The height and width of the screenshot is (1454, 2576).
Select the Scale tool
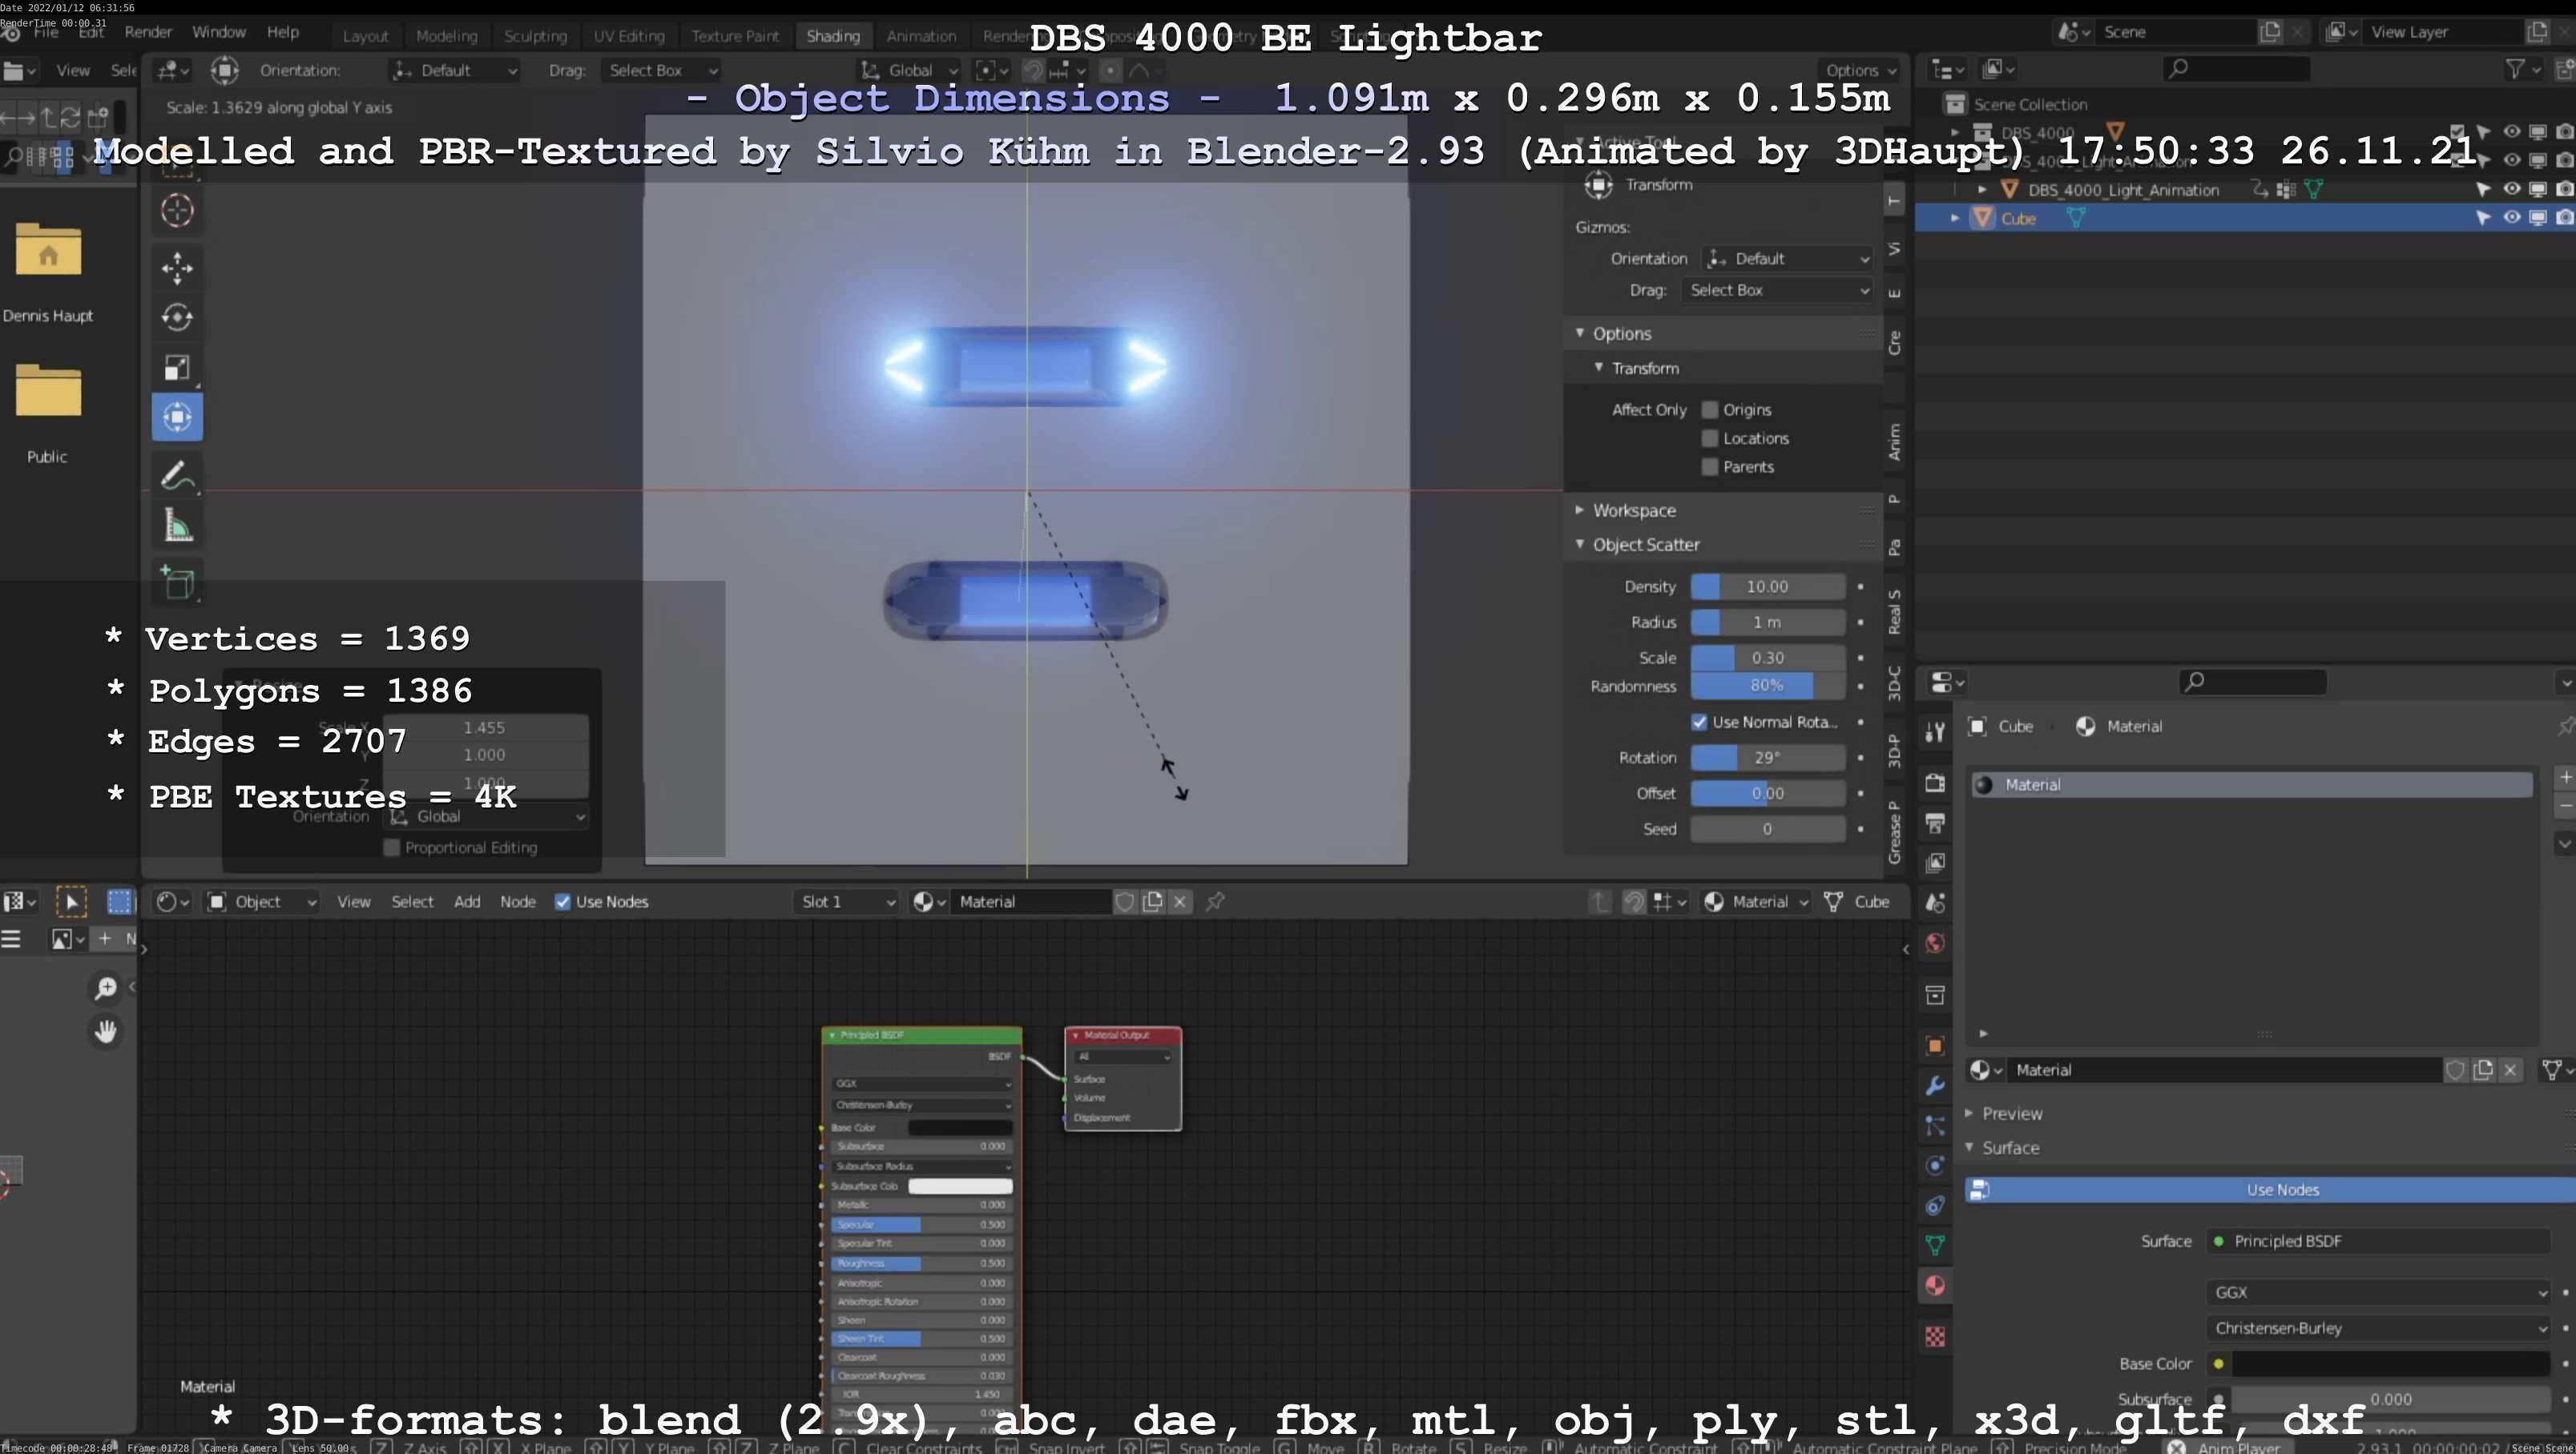(177, 367)
